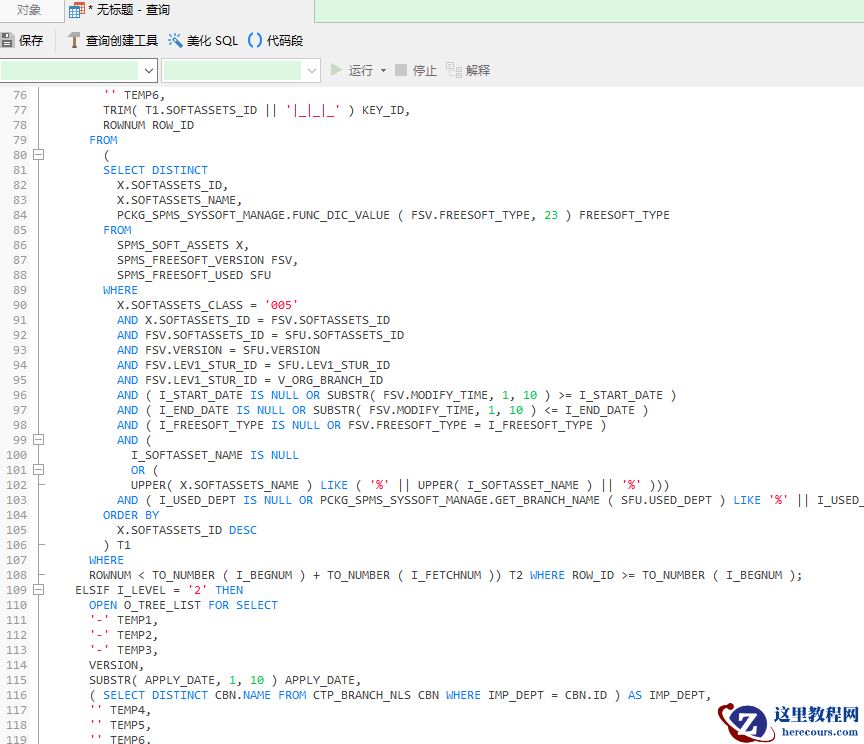Click SPMS_SOFT_ASSETS X on line 86
Viewport: 864px width, 744px height.
click(x=180, y=245)
